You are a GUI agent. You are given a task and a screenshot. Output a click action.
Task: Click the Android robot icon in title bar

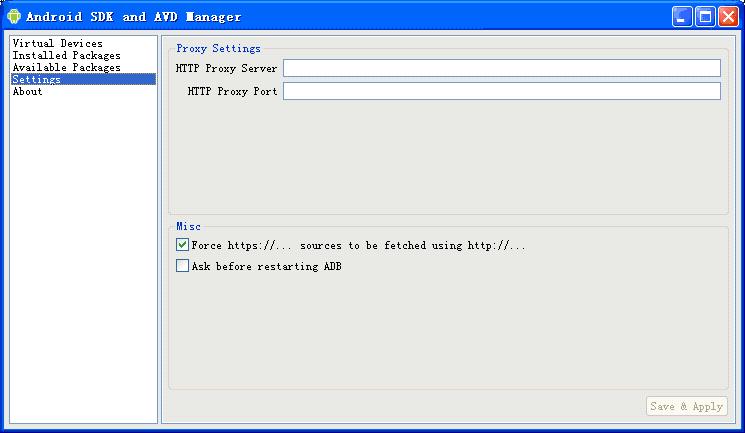tap(14, 16)
